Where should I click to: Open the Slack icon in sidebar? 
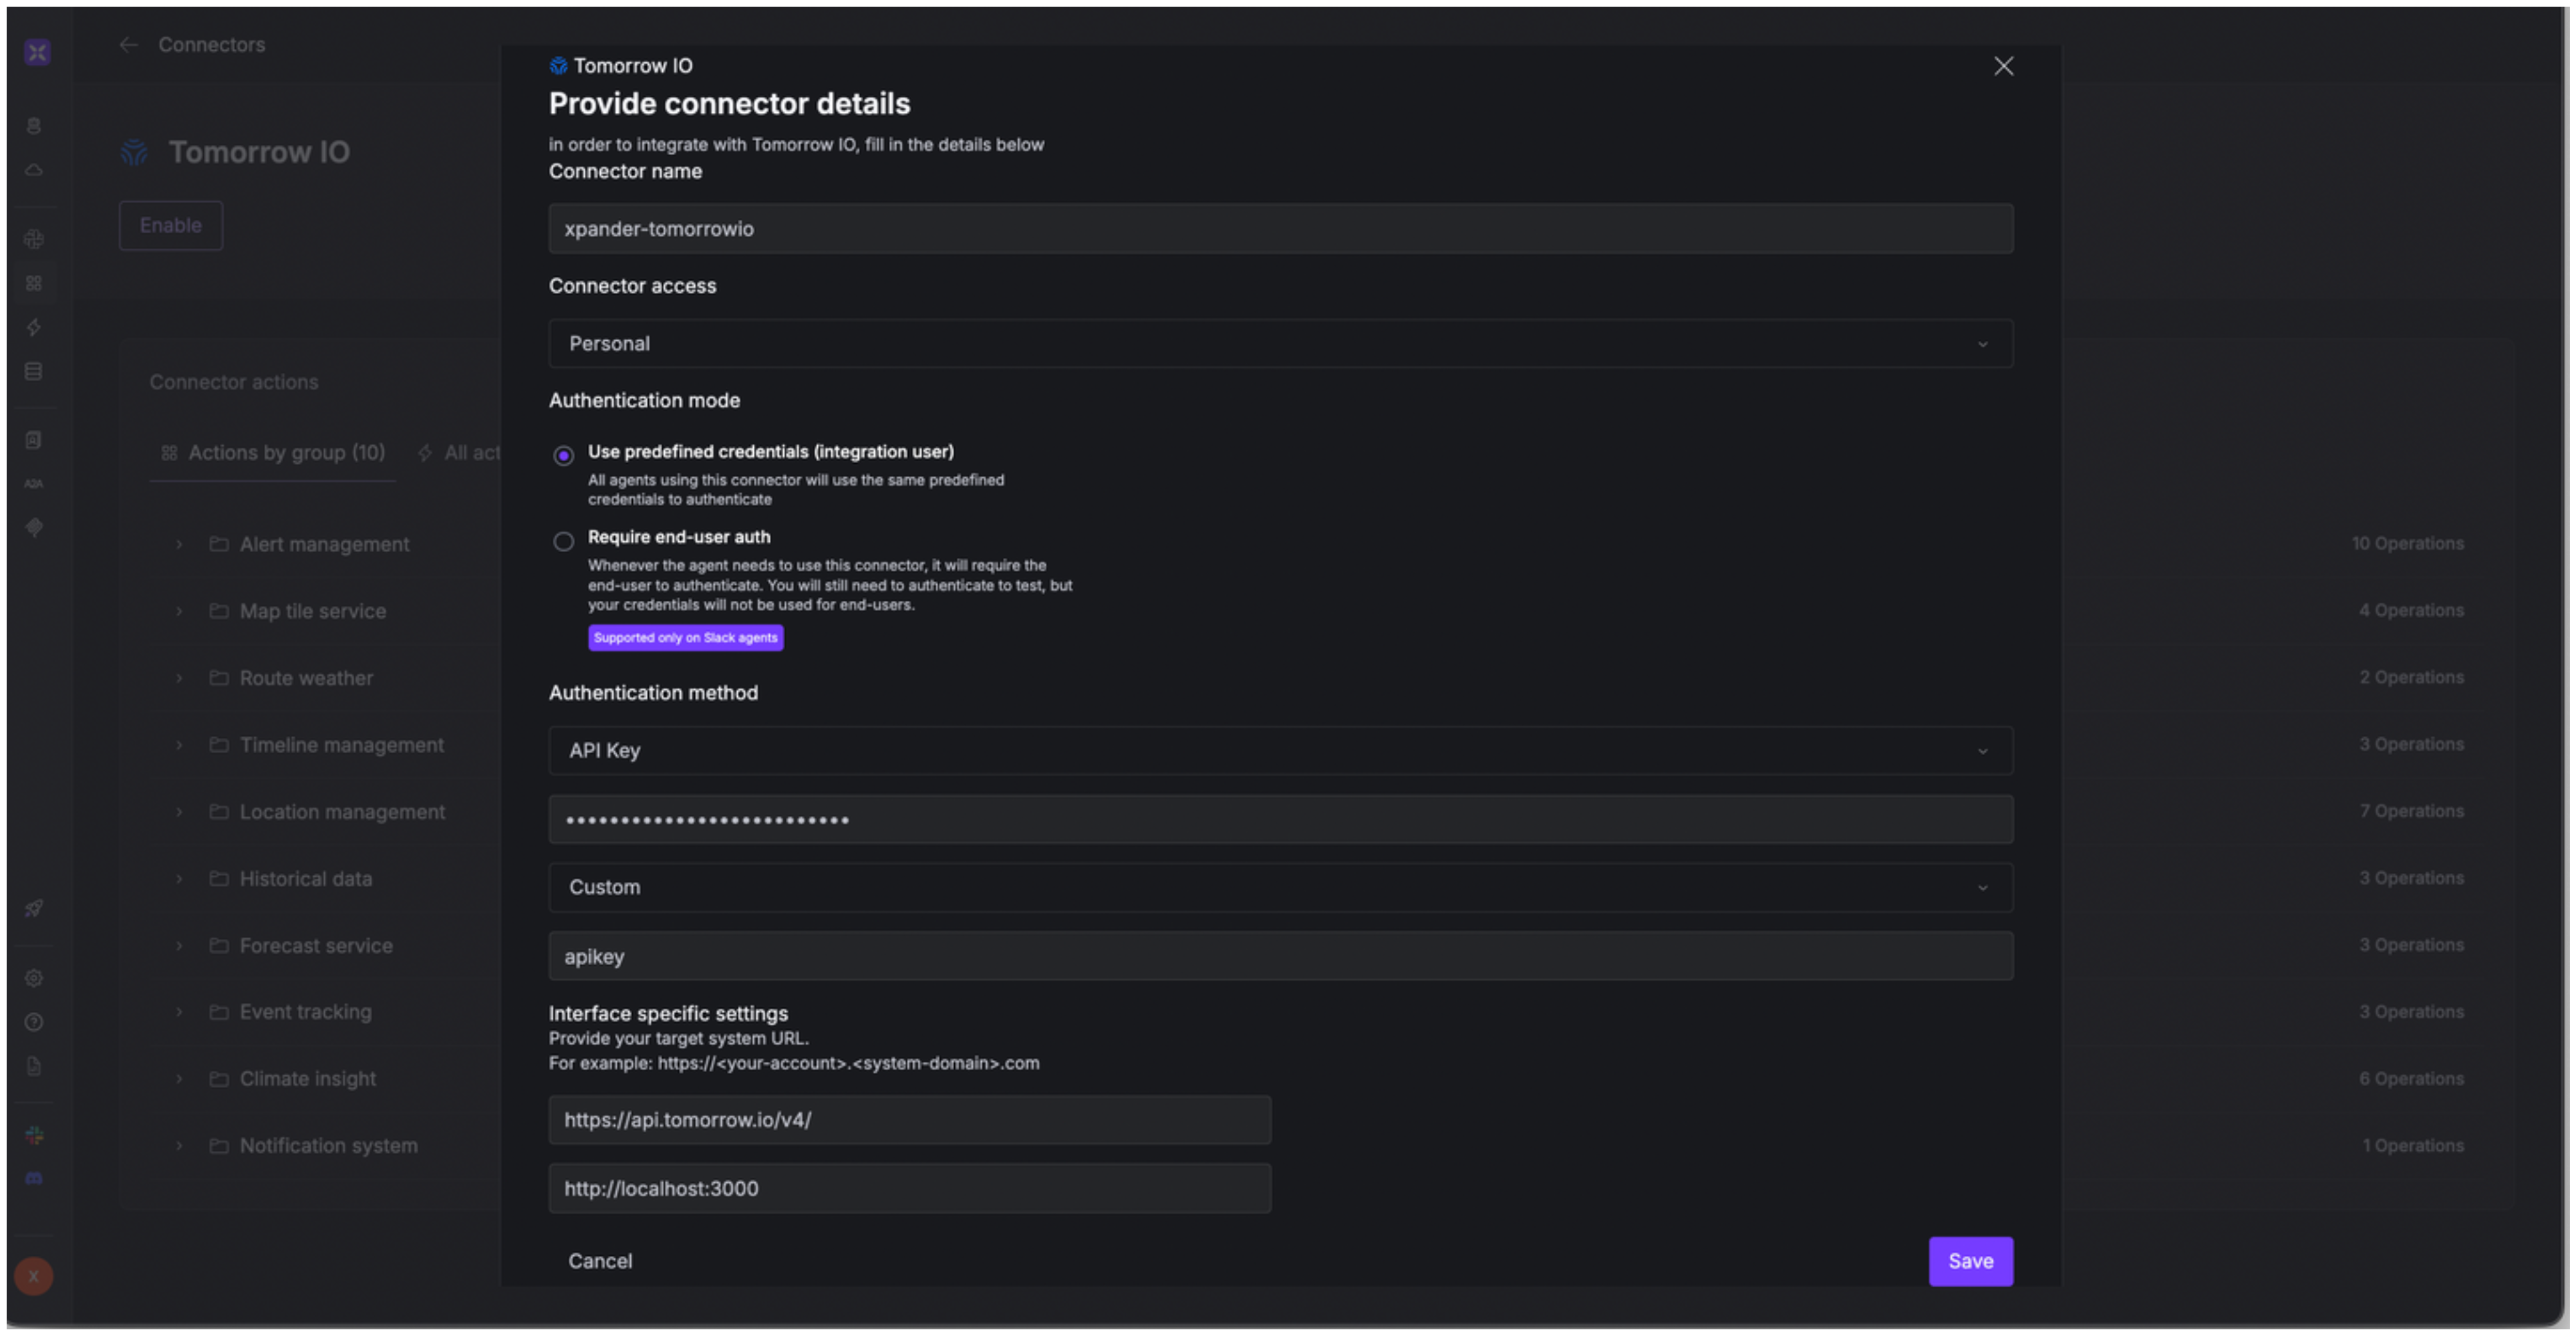pyautogui.click(x=34, y=1135)
